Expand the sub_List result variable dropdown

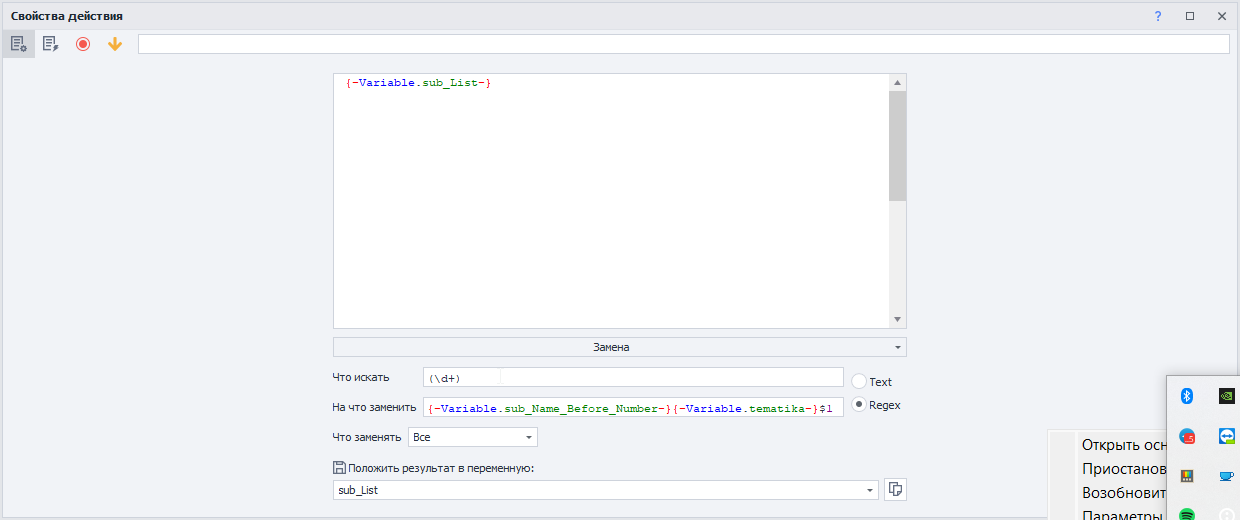(x=869, y=490)
